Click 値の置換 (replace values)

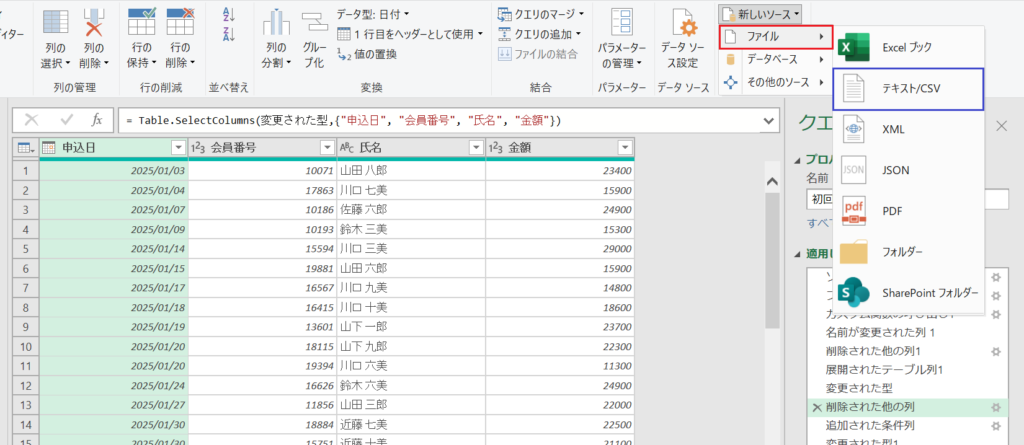366,54
